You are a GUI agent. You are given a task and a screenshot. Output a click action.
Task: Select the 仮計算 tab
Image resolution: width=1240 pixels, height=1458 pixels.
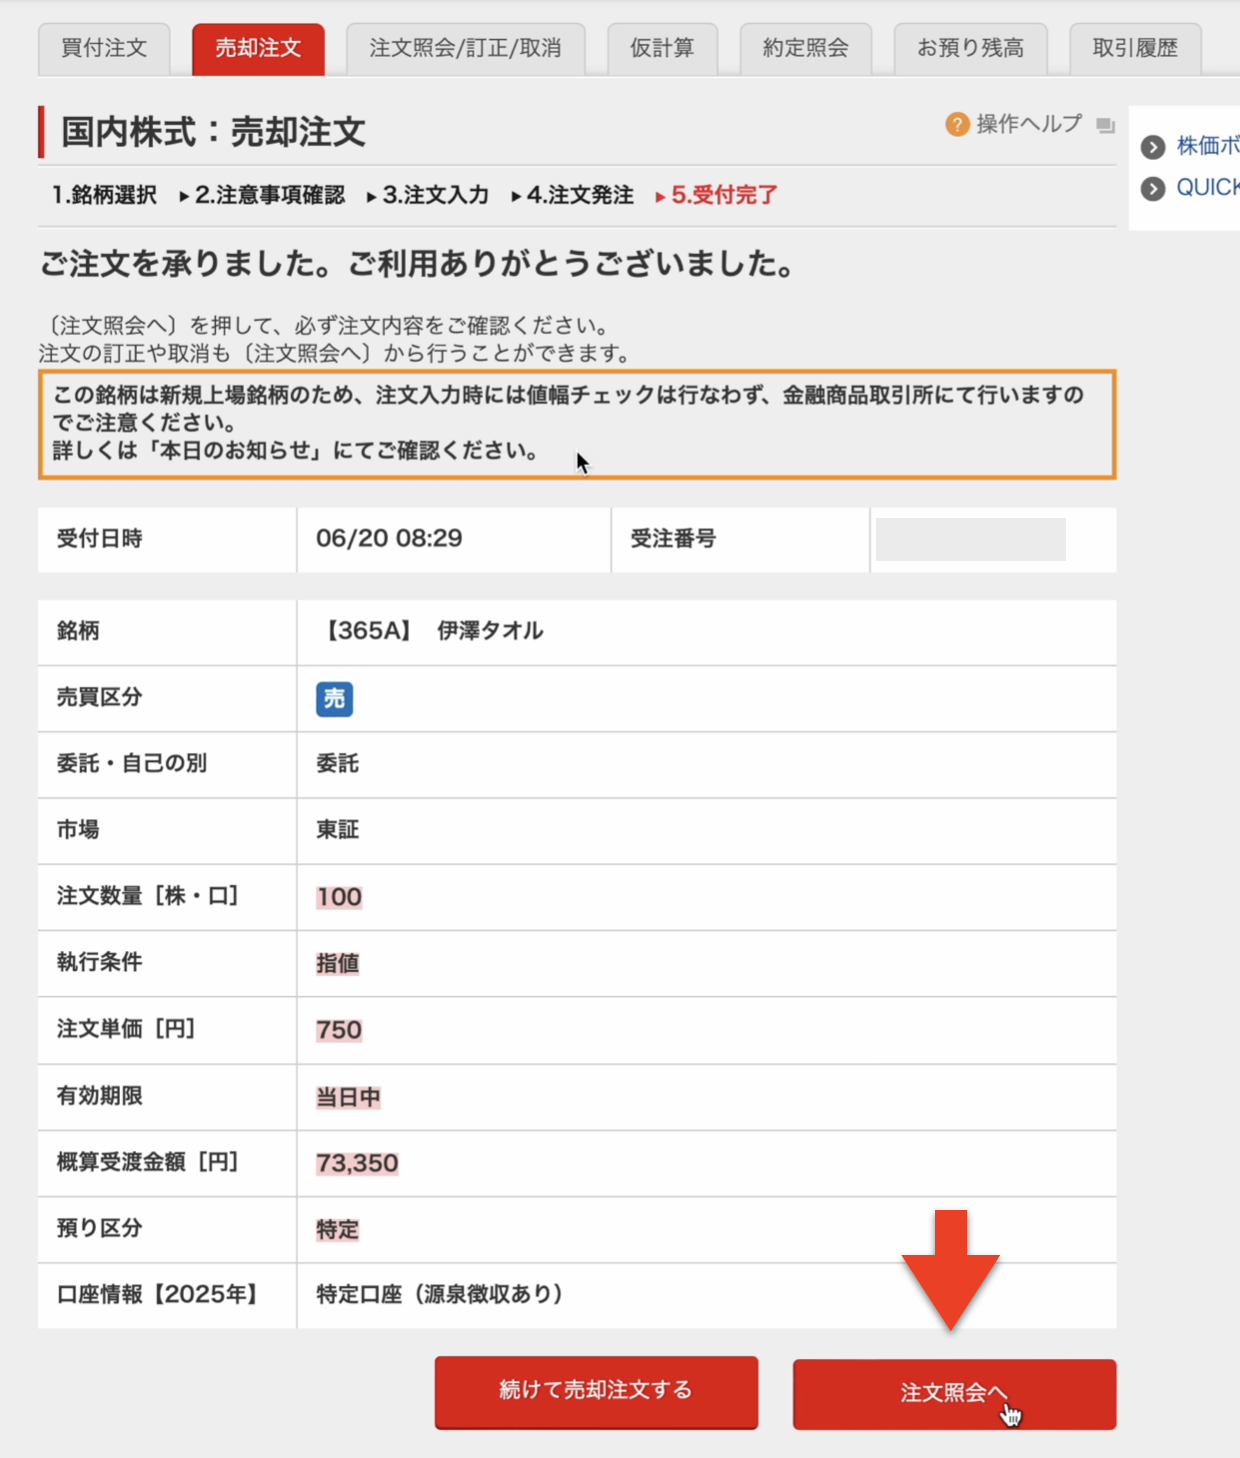coord(663,47)
